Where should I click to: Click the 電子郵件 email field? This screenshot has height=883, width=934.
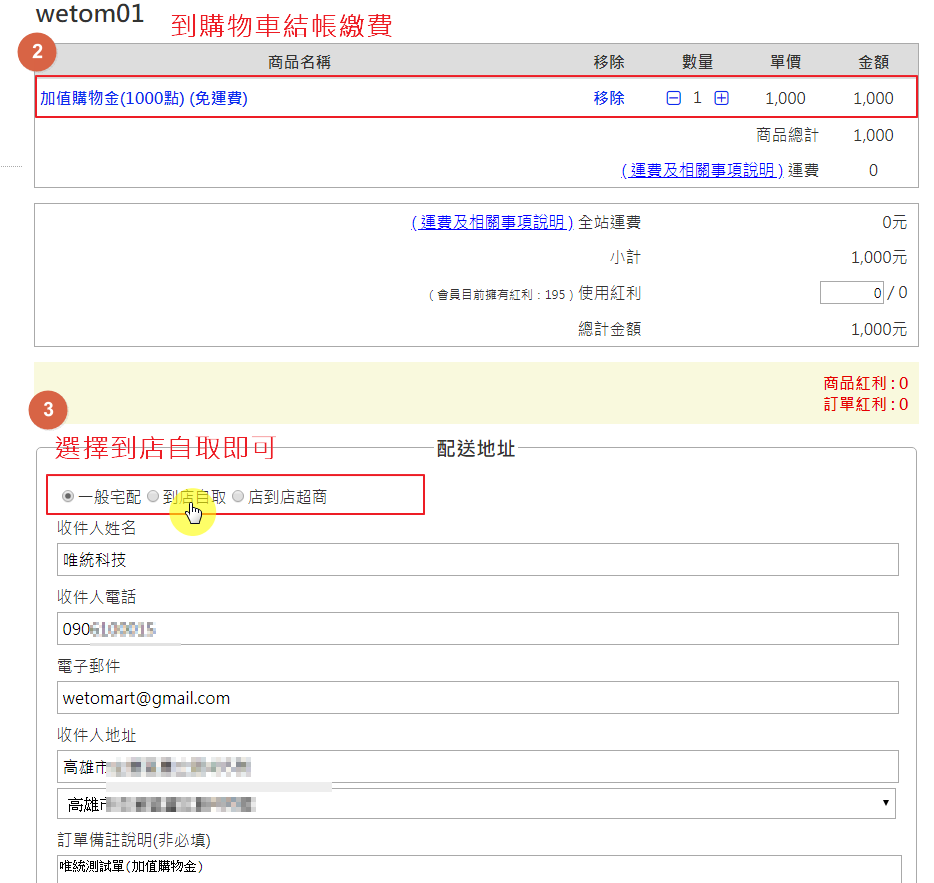[x=477, y=698]
